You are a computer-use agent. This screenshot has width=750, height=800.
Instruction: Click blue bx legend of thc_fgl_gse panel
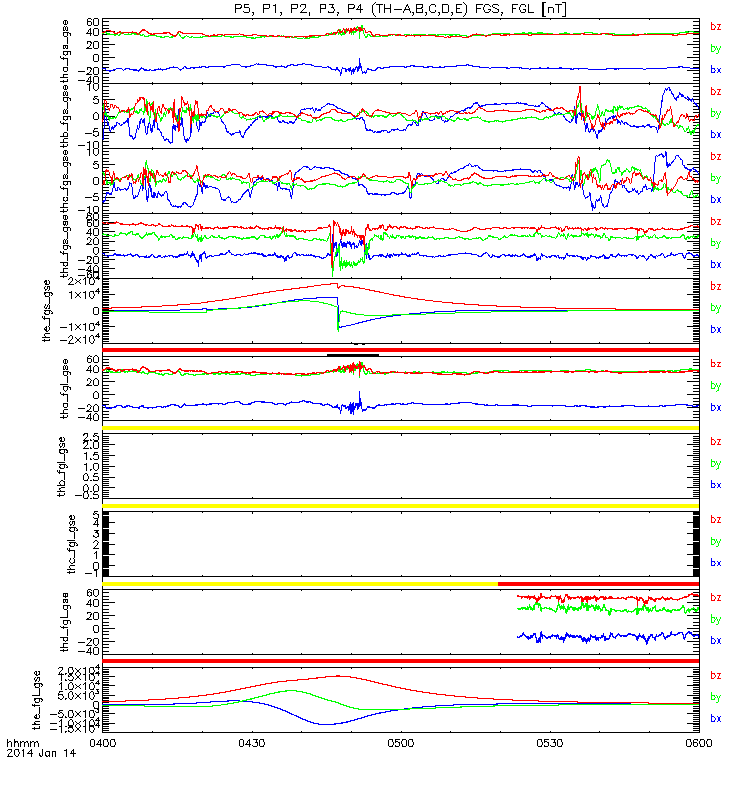(716, 563)
